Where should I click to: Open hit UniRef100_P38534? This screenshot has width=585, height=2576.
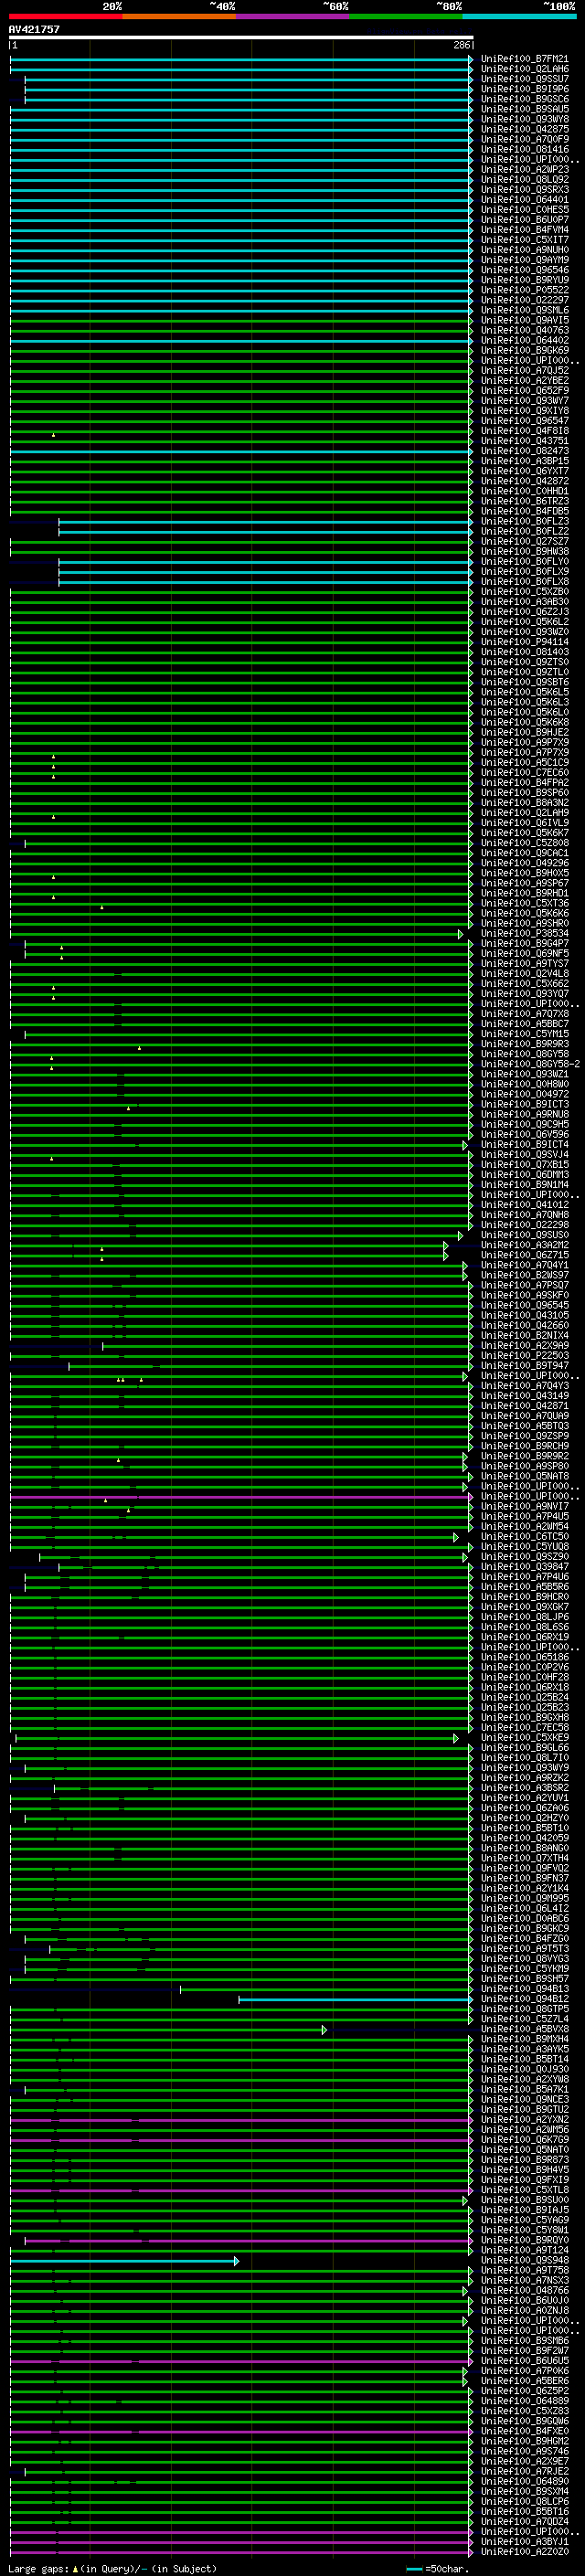coord(524,933)
